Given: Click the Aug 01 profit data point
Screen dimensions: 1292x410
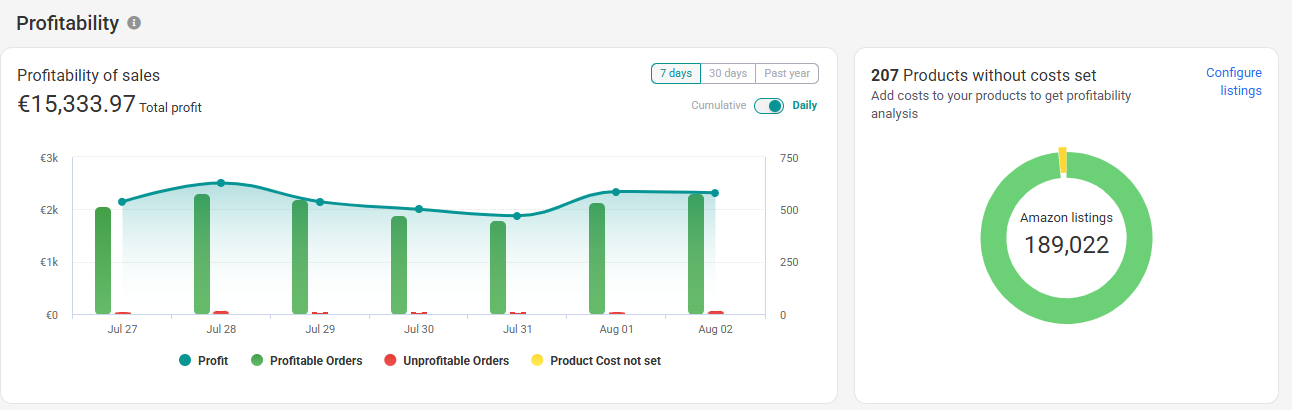Looking at the screenshot, I should click(x=616, y=192).
